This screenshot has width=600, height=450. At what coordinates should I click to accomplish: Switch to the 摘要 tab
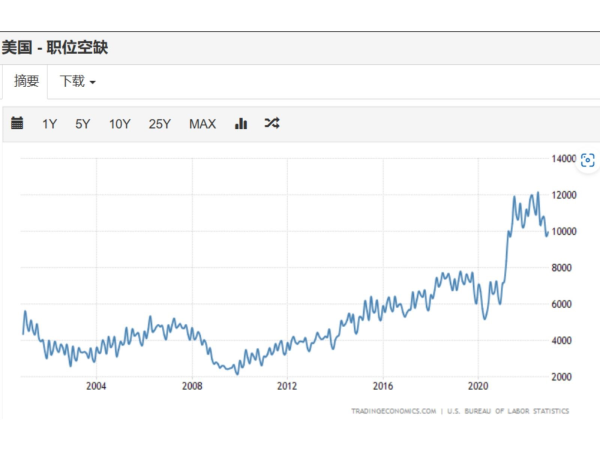click(26, 81)
